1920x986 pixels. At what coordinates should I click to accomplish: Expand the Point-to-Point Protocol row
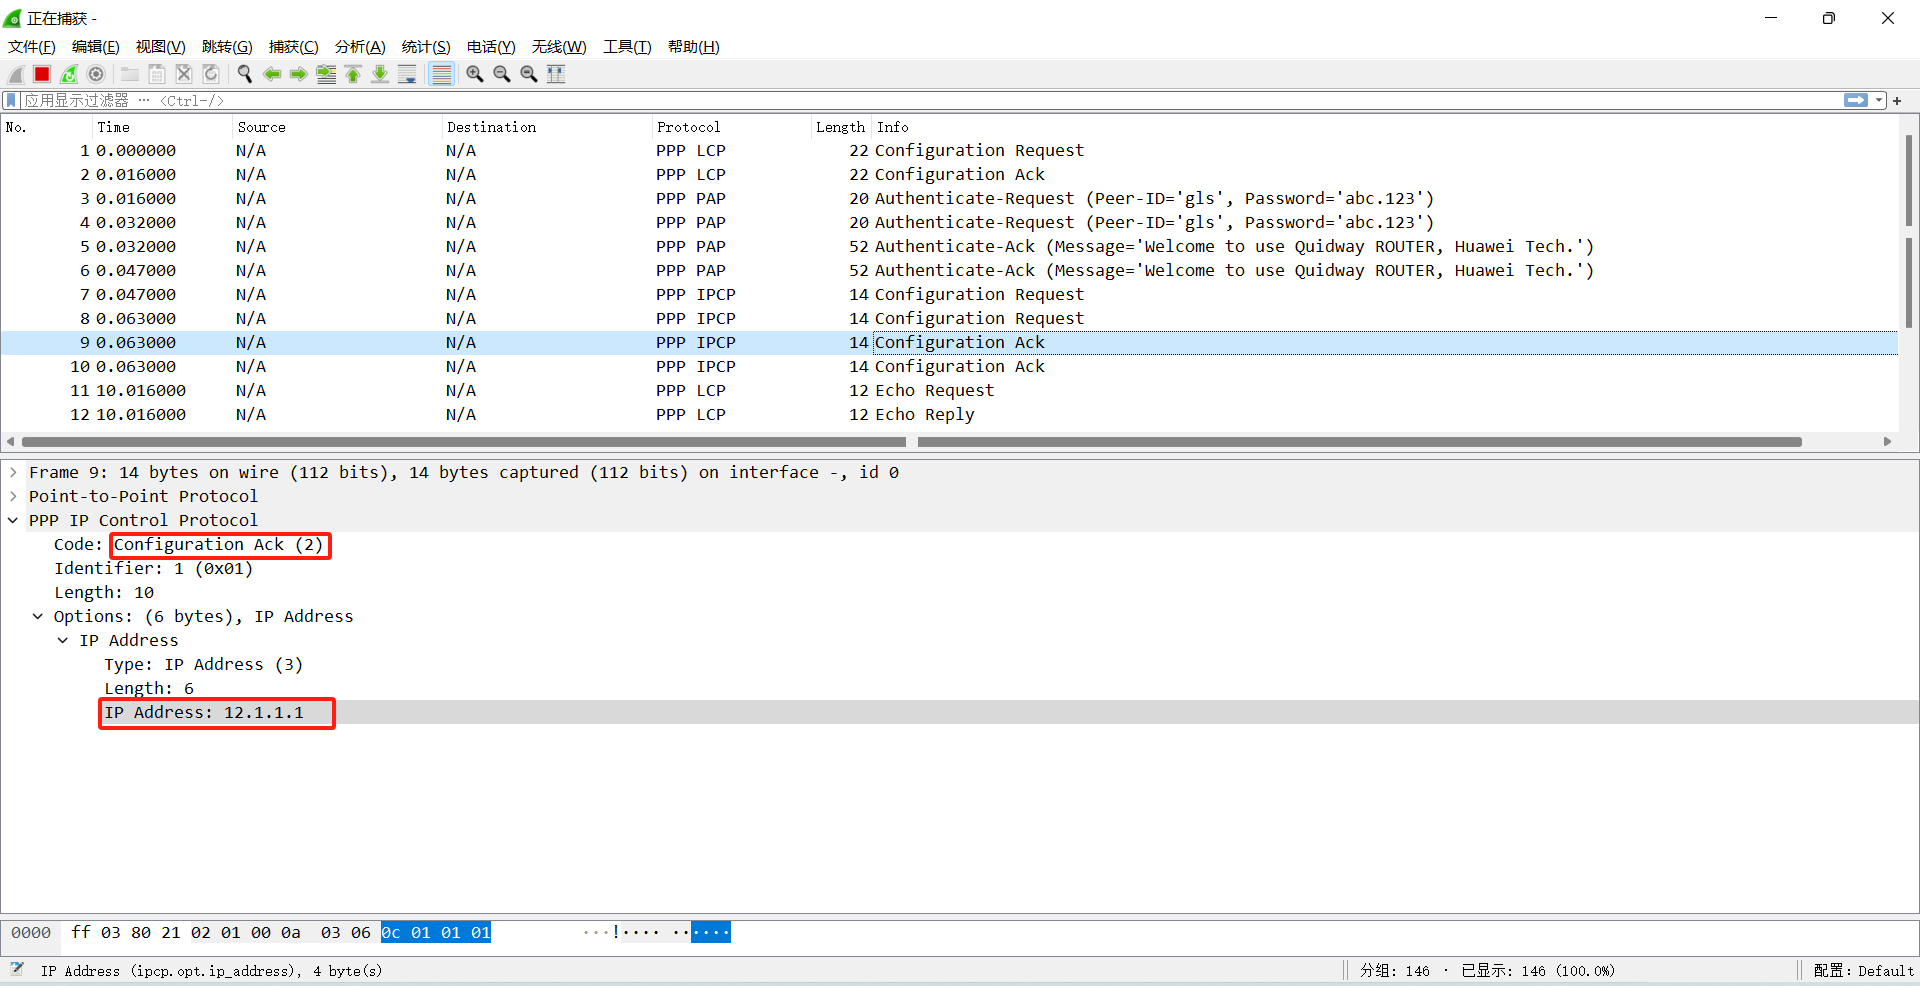tap(13, 496)
